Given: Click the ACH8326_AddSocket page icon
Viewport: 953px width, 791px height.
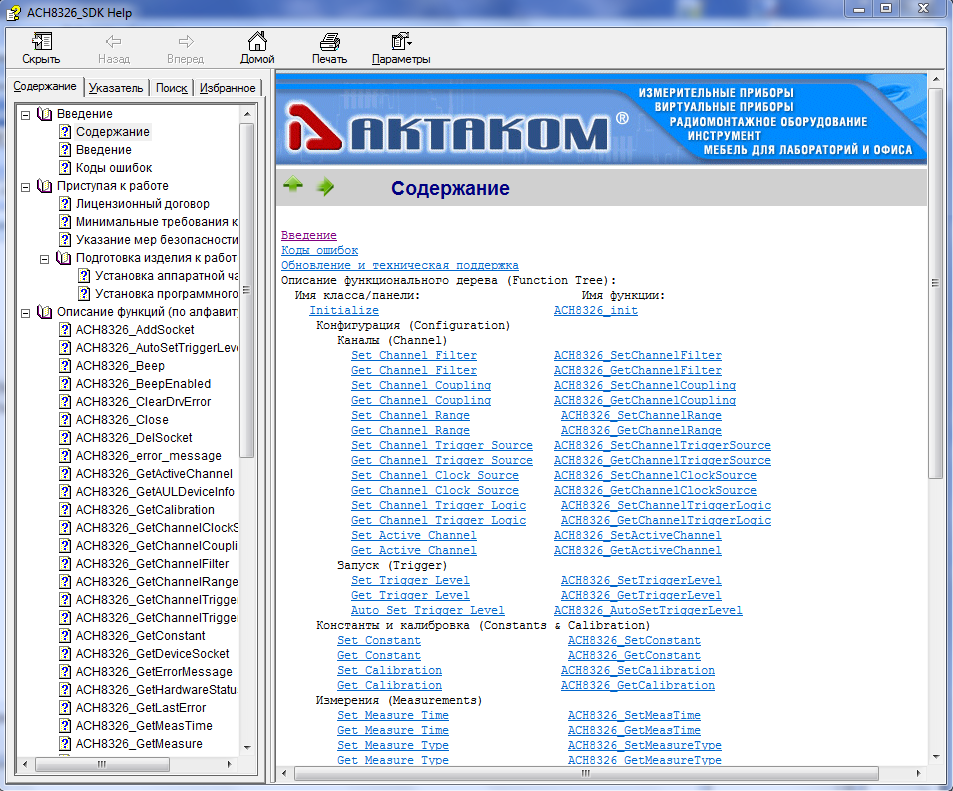Looking at the screenshot, I should point(65,330).
